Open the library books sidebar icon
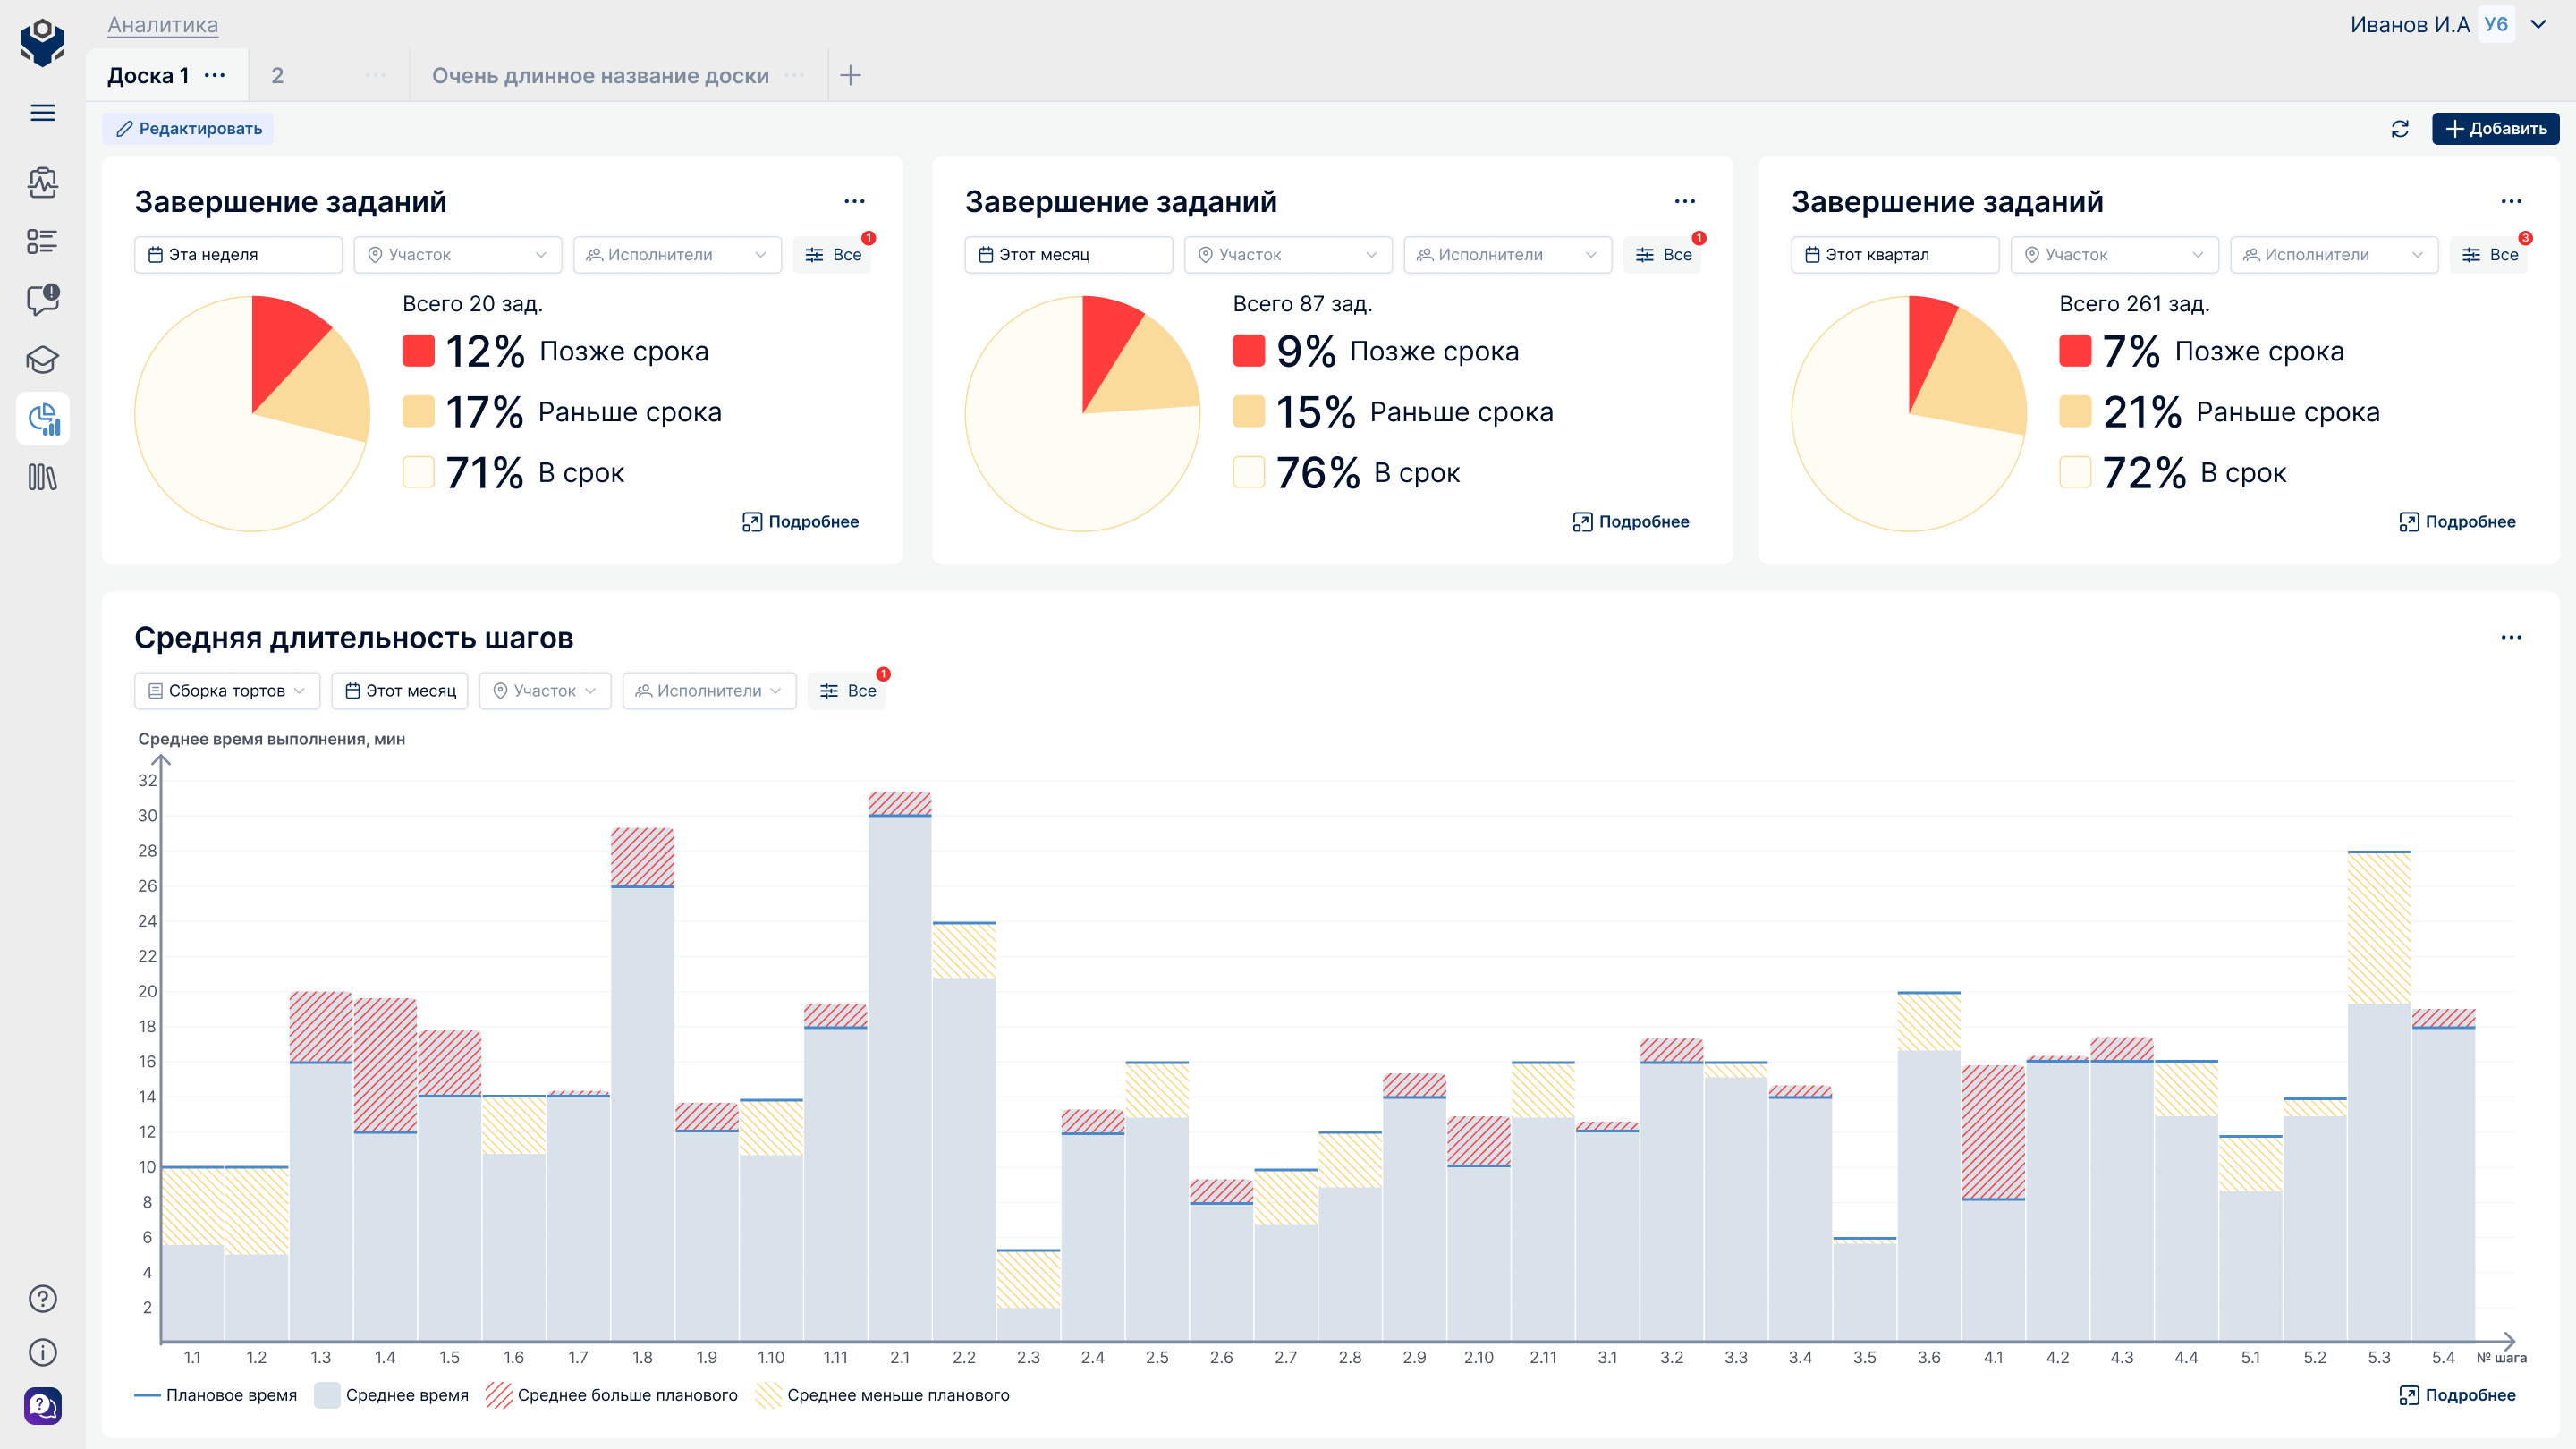Image resolution: width=2576 pixels, height=1449 pixels. (x=42, y=477)
